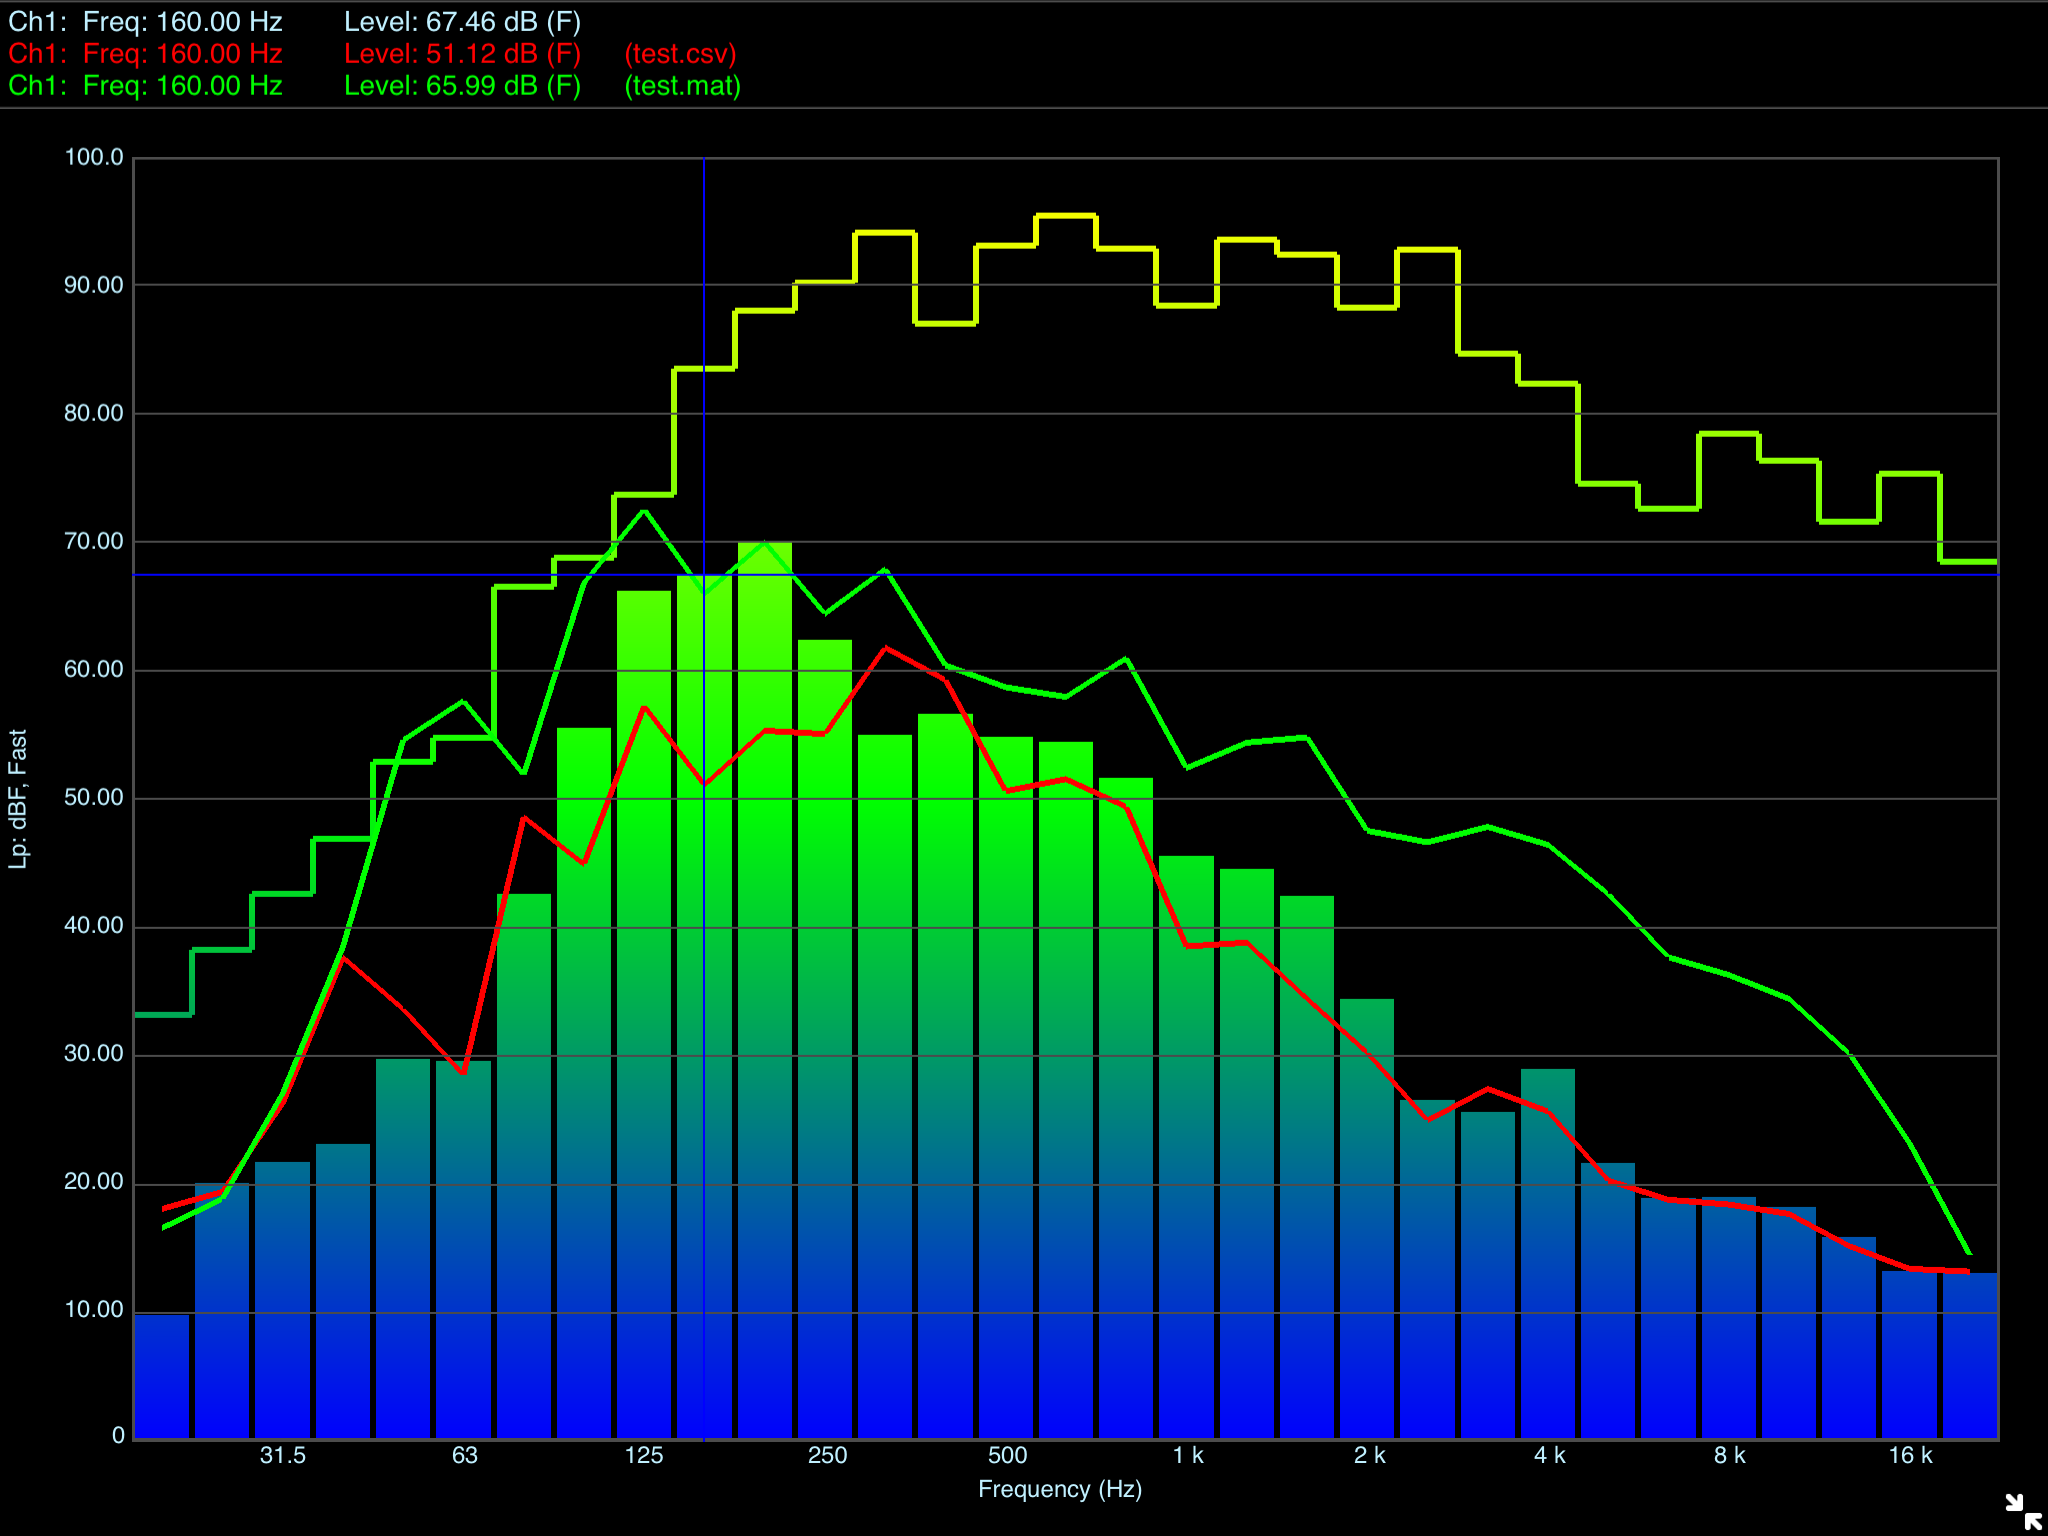Tap the yellow peak-hold trace peak near 630 Hz
The width and height of the screenshot is (2048, 1536).
click(x=1066, y=215)
